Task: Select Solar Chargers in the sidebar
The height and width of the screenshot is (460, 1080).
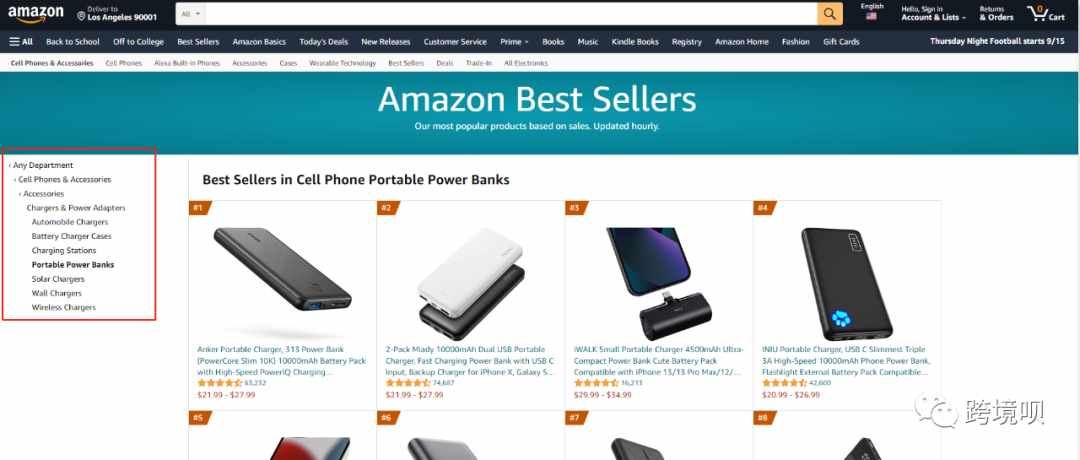Action: (58, 279)
